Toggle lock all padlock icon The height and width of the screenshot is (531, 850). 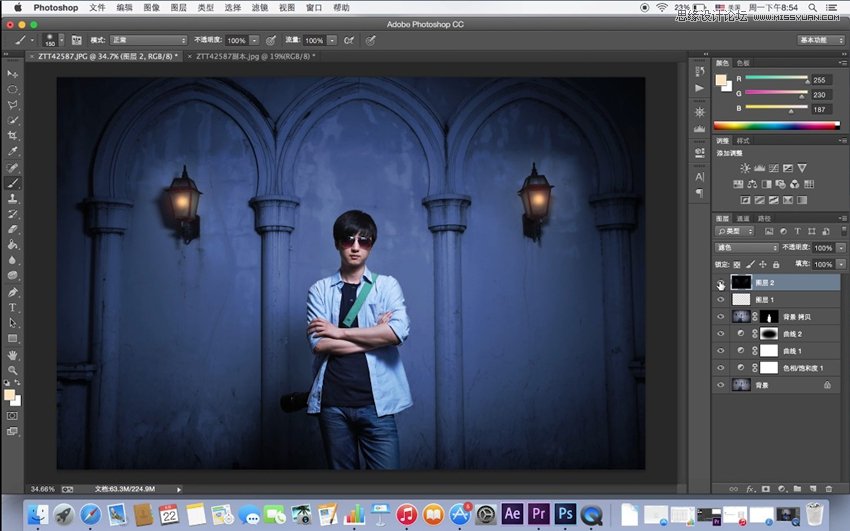[x=776, y=264]
